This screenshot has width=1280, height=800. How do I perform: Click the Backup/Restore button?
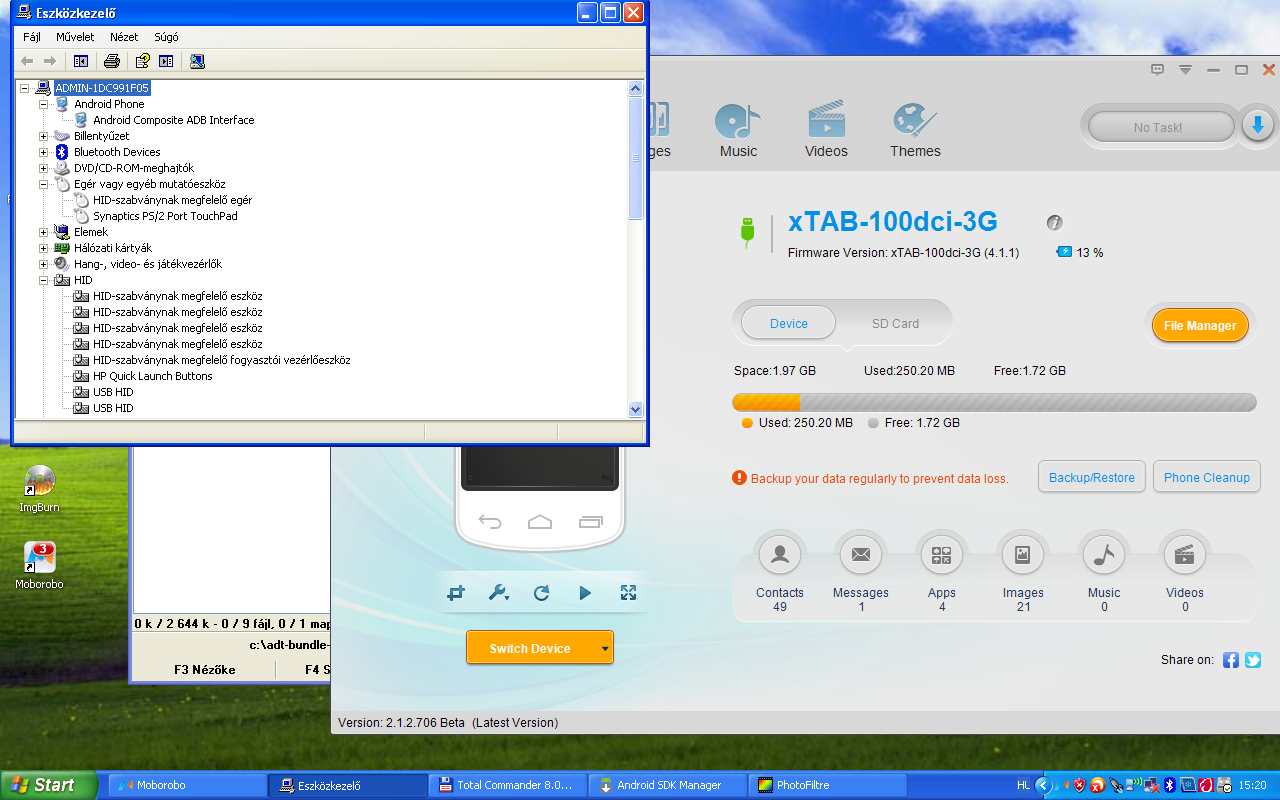(1091, 478)
